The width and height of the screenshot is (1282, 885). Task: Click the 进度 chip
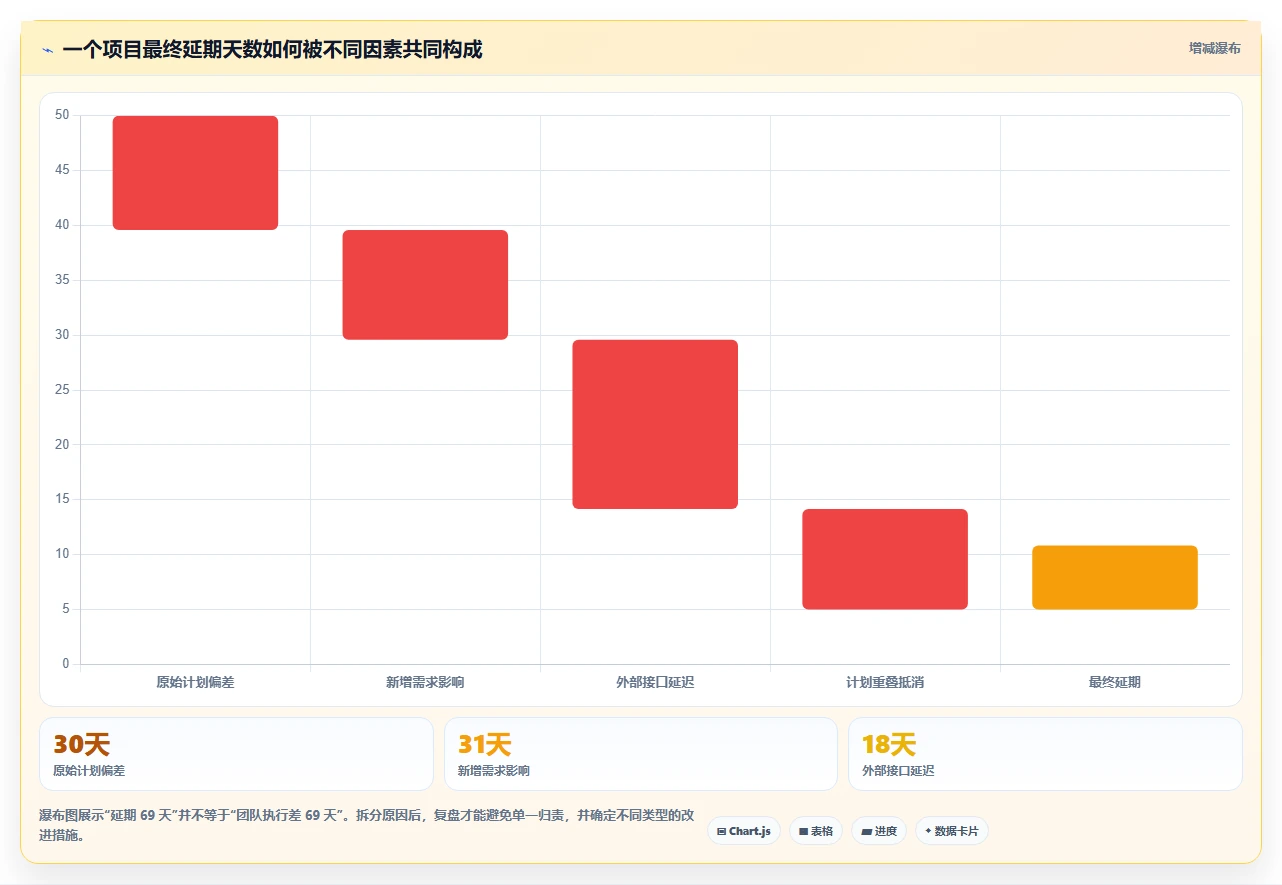[x=879, y=831]
